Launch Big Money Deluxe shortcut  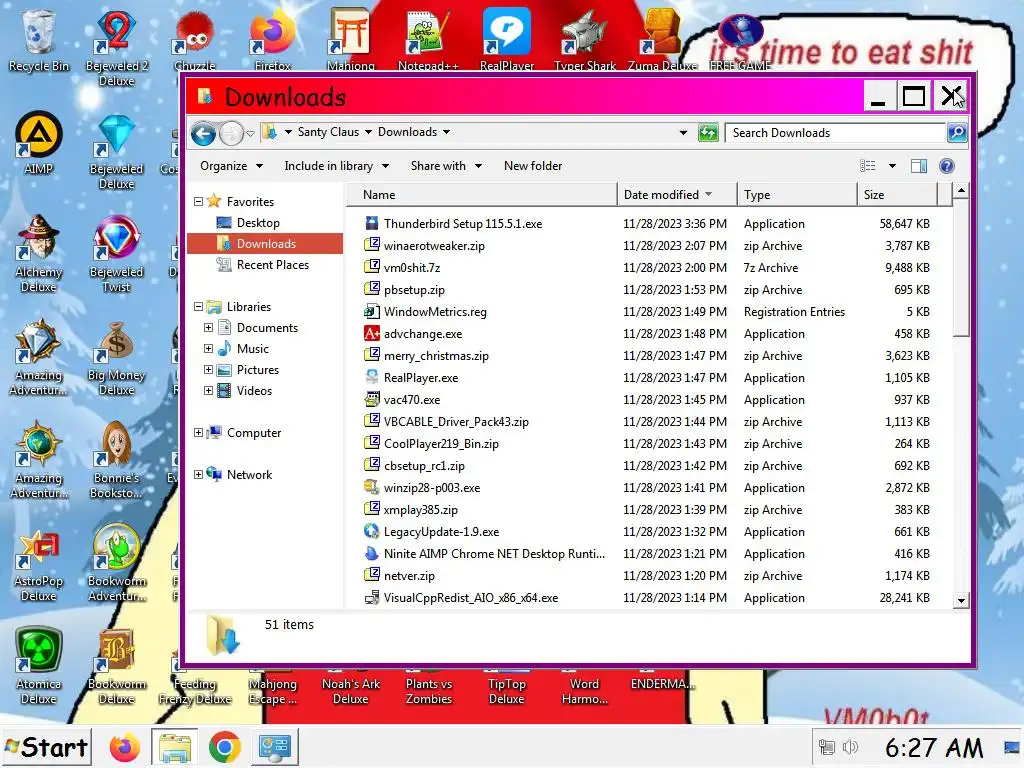pyautogui.click(x=116, y=357)
